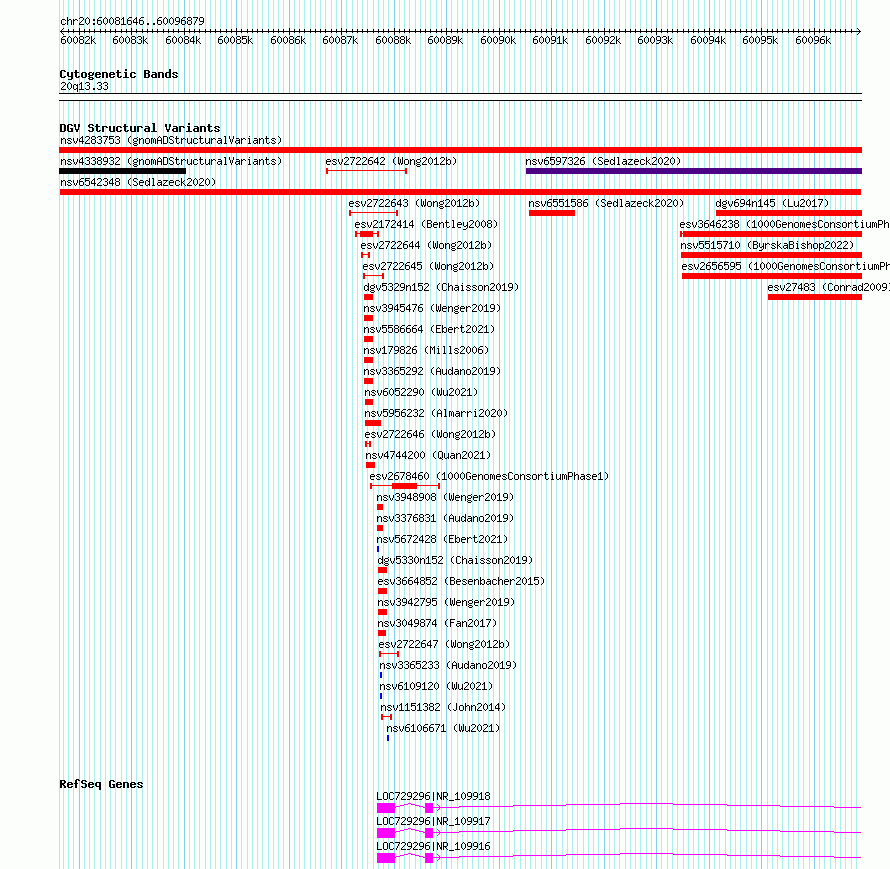This screenshot has width=890, height=869.
Task: Open nsv5515710 (ByrskaBishop2022) variant
Action: (767, 245)
